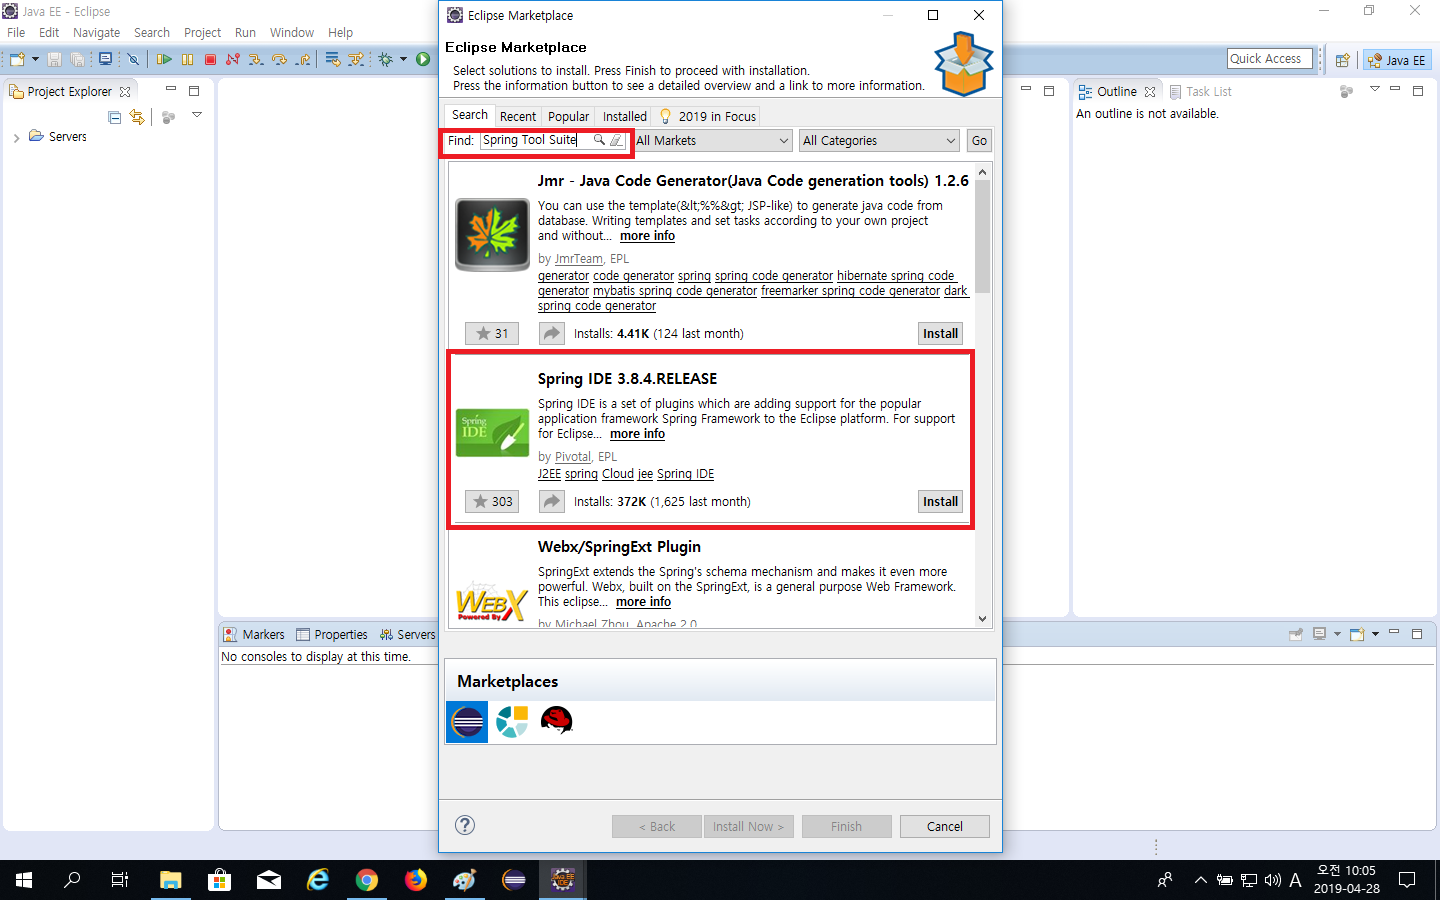Open the Pivotal author link
1440x900 pixels.
(572, 457)
